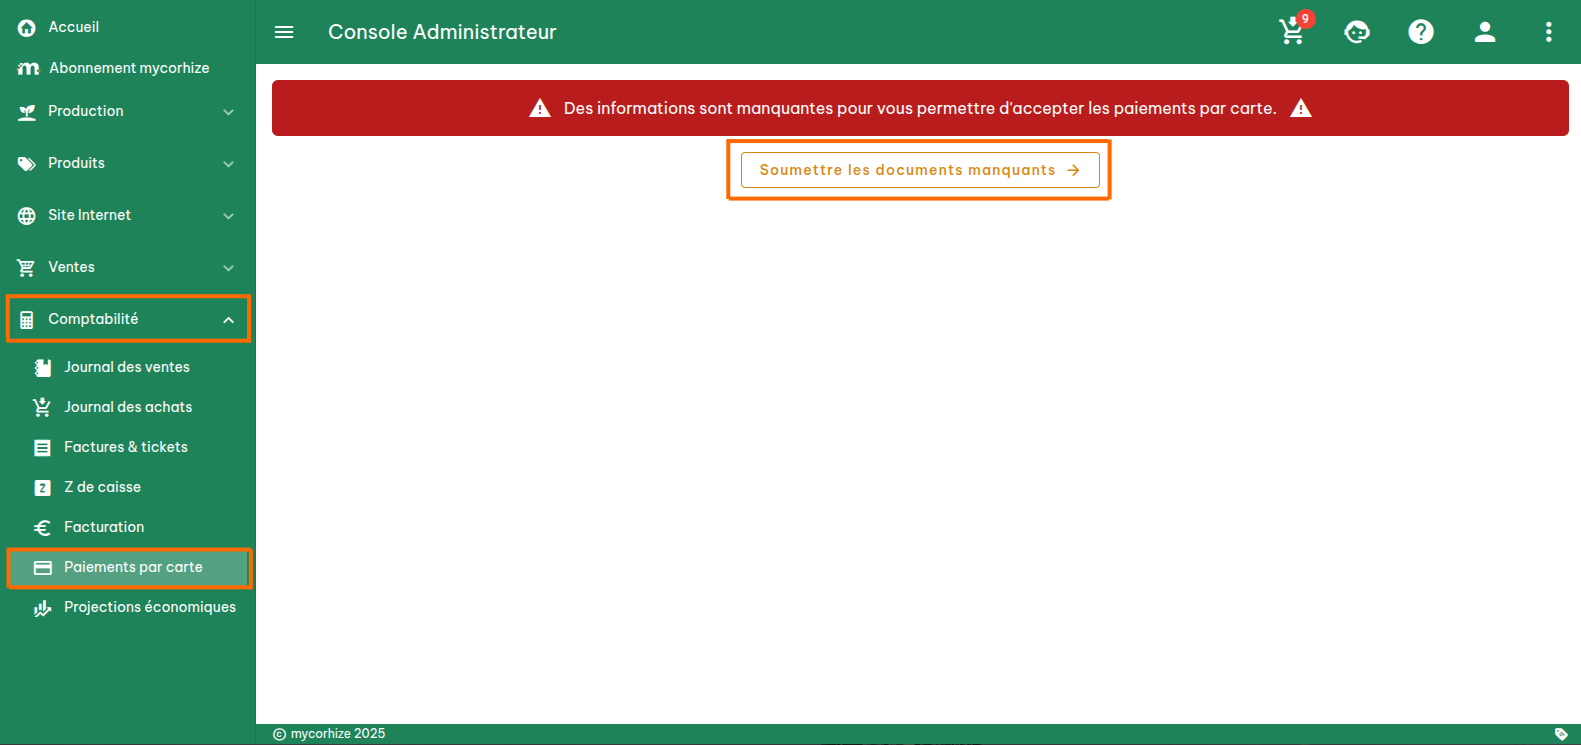Click the Journal des ventes book icon
The image size is (1581, 745).
click(43, 368)
